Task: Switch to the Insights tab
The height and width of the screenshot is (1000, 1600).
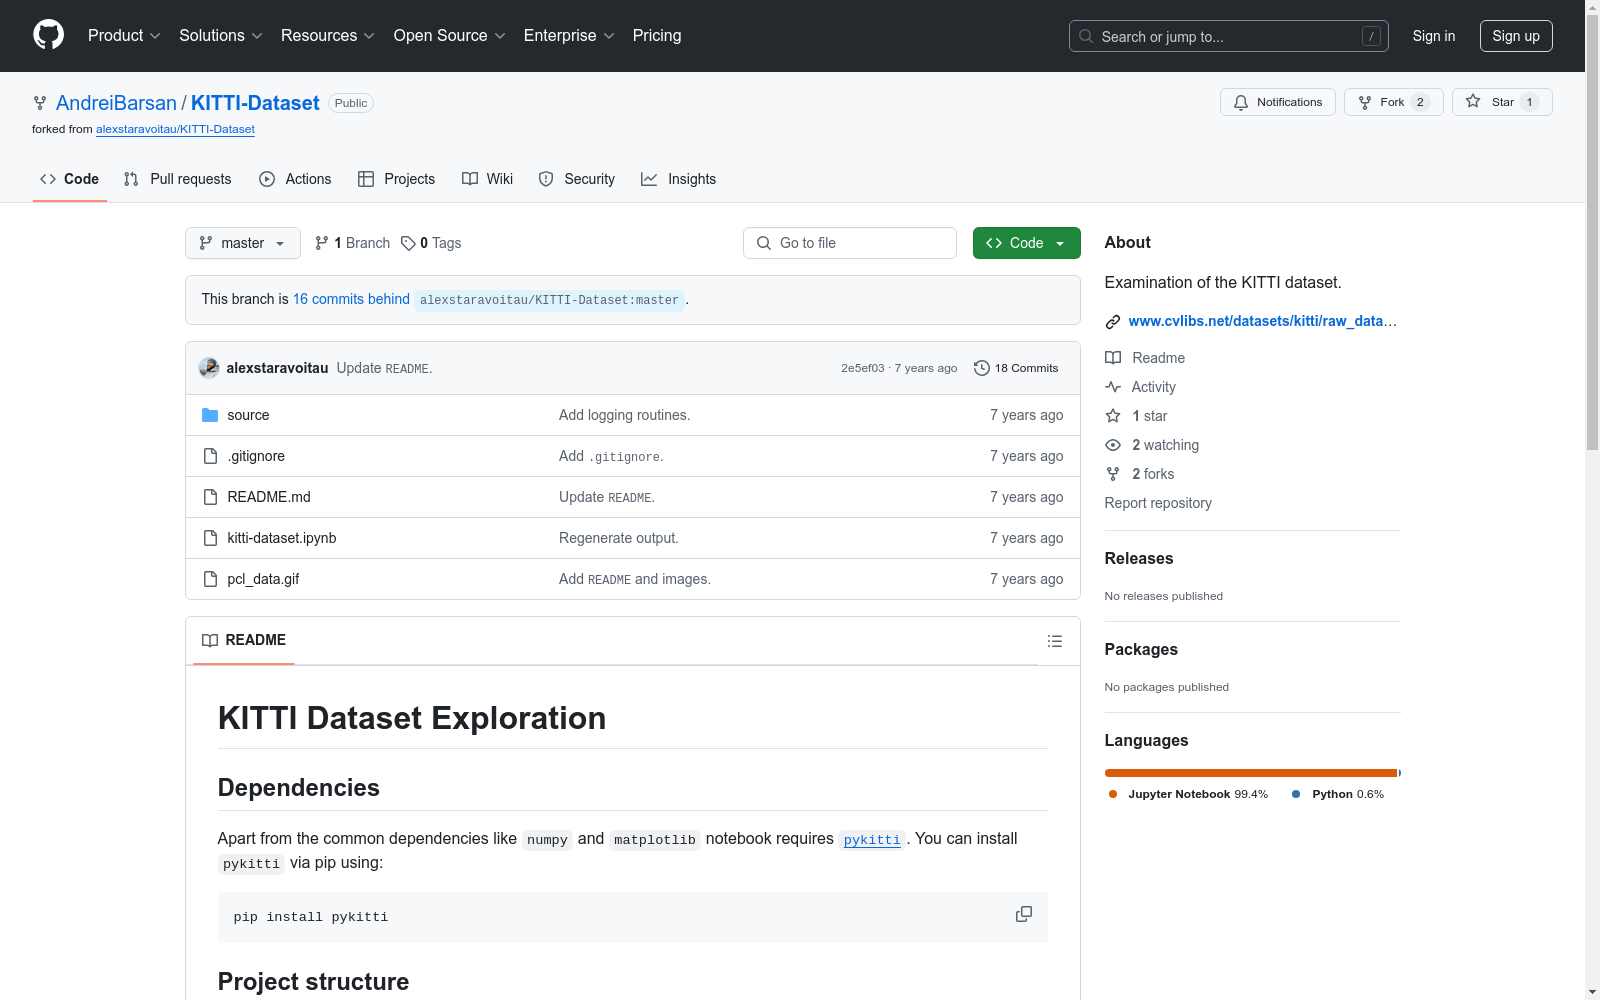Action: pos(679,179)
